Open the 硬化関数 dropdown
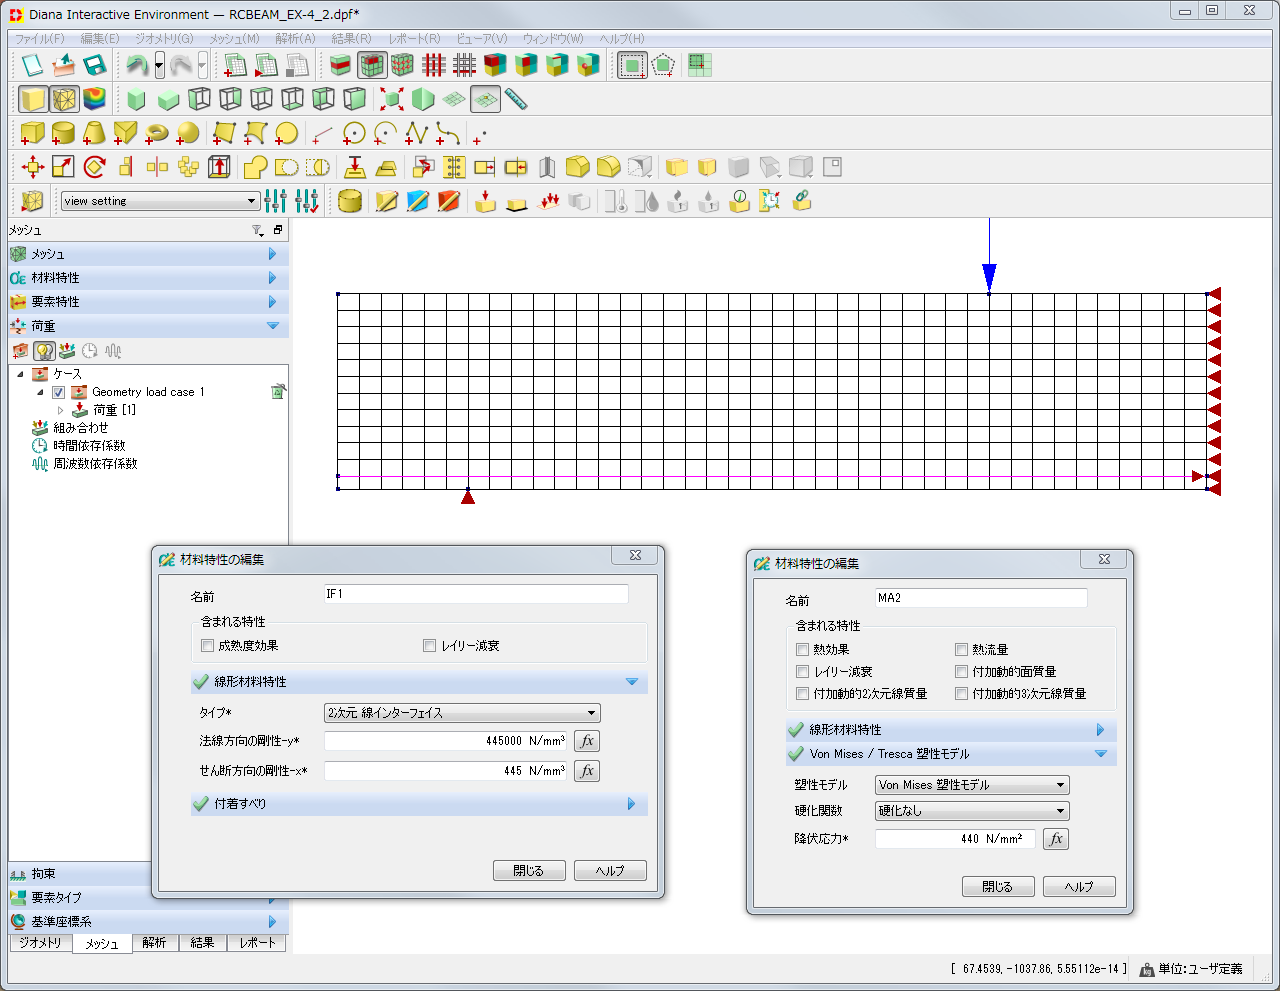The width and height of the screenshot is (1280, 991). (x=971, y=811)
